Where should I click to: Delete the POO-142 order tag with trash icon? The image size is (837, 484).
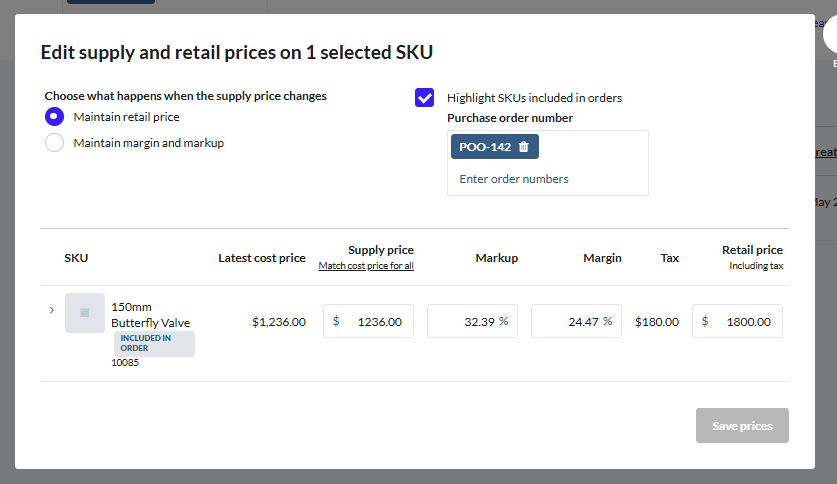click(x=524, y=147)
